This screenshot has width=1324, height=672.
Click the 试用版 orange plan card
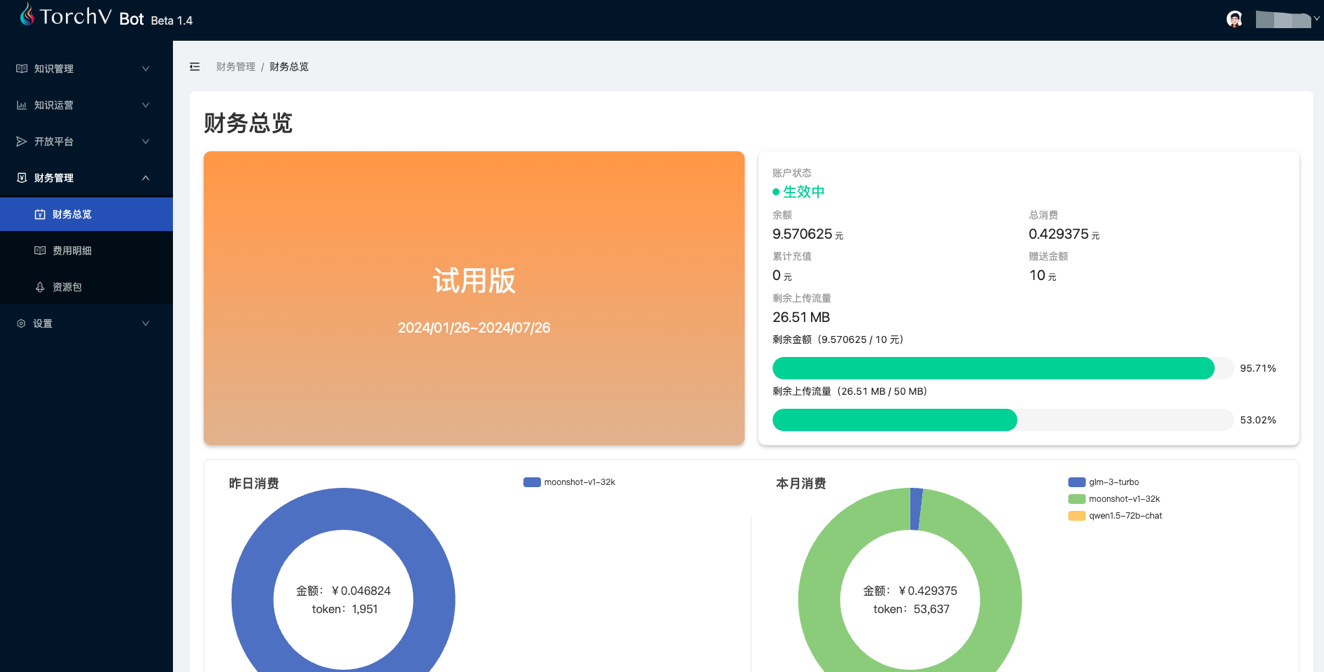tap(474, 298)
